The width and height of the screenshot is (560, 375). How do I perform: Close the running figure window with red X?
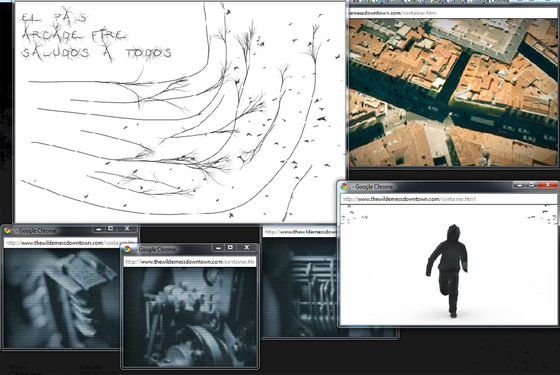[x=548, y=185]
